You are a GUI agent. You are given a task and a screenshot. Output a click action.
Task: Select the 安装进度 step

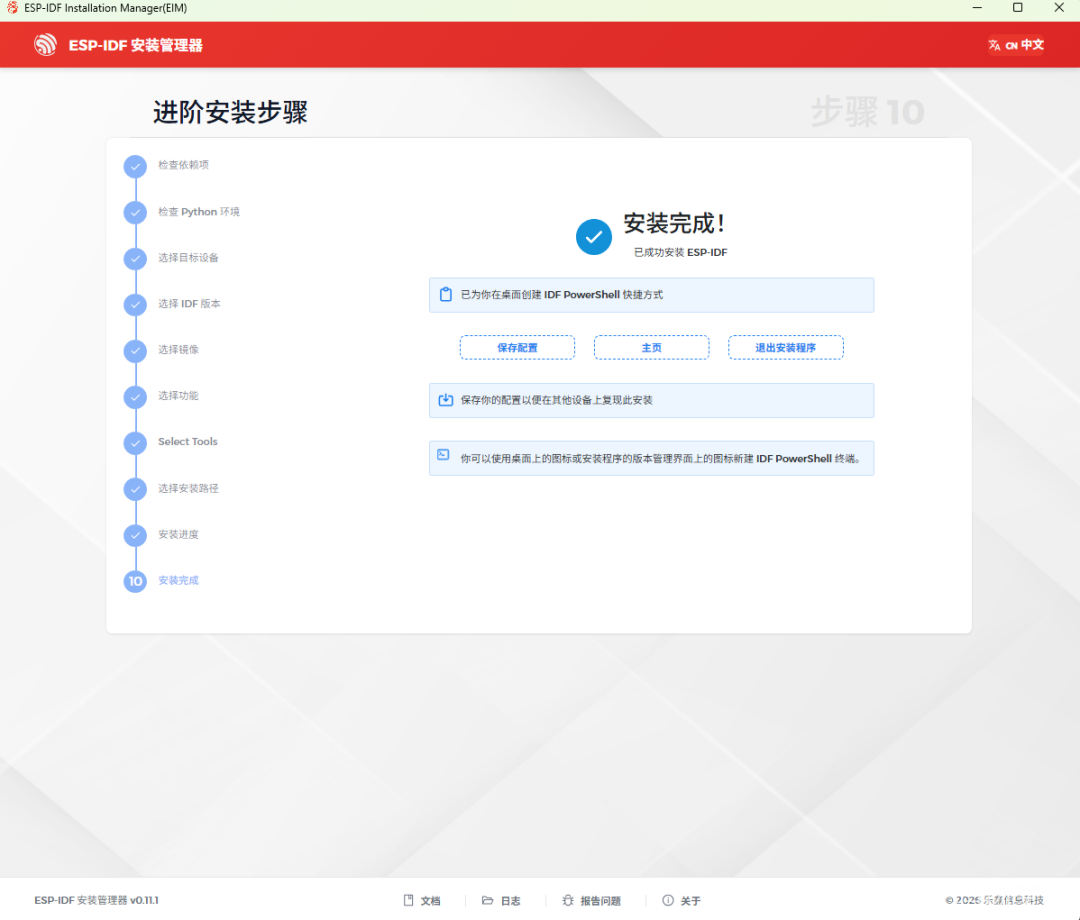pyautogui.click(x=178, y=534)
